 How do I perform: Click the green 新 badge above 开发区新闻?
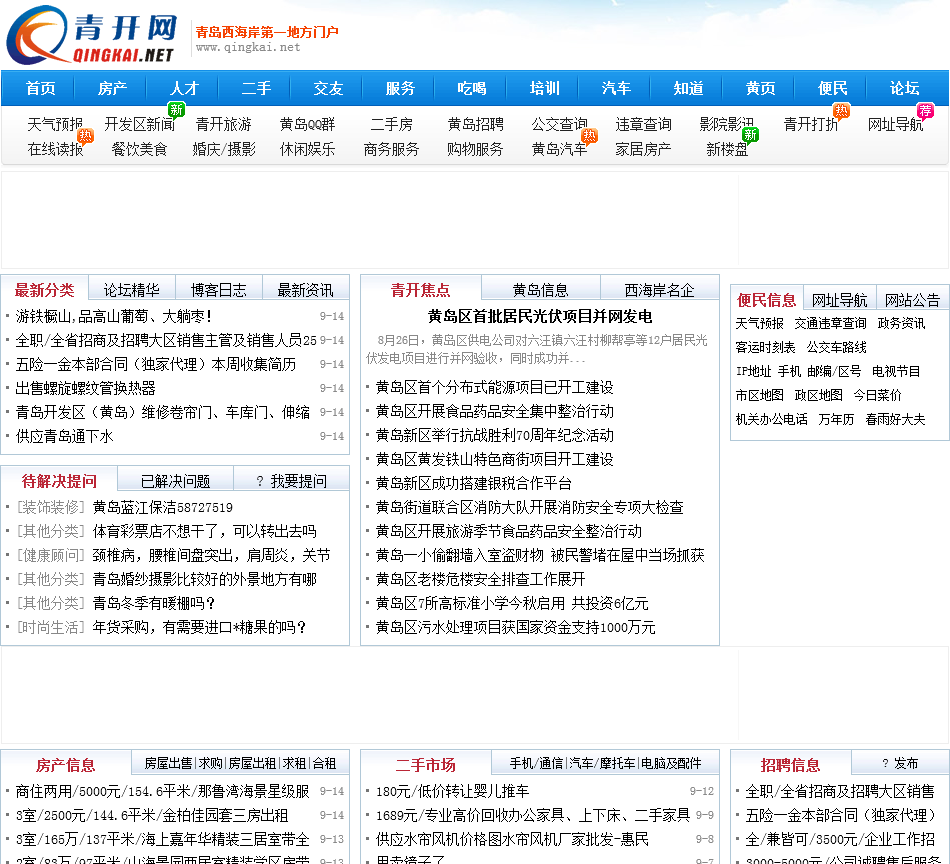pos(176,110)
